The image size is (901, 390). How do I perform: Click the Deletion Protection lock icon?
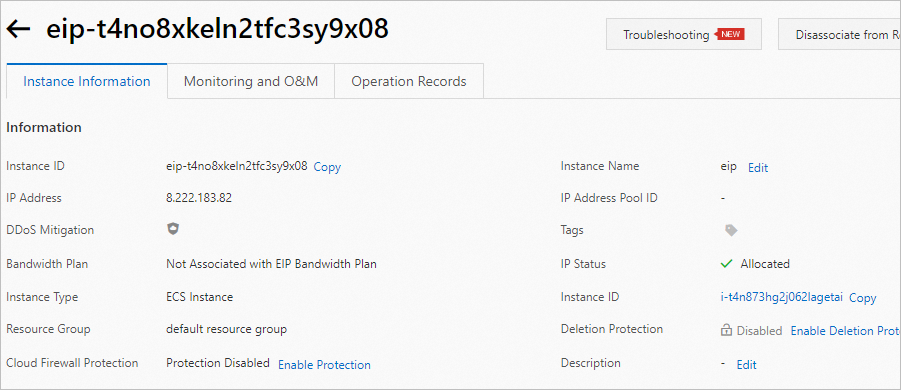click(x=726, y=331)
